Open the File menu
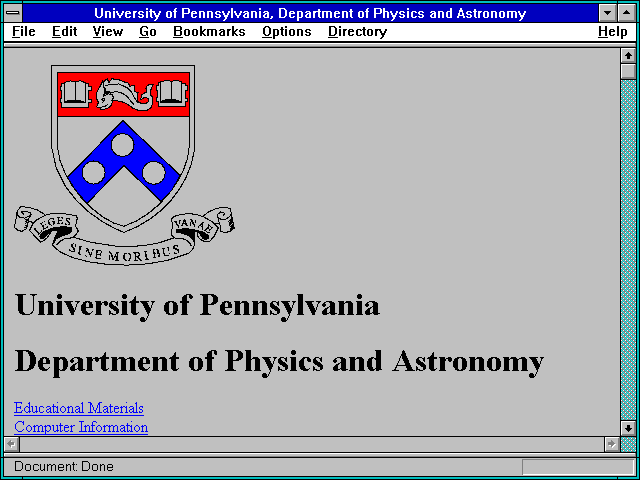 tap(24, 32)
